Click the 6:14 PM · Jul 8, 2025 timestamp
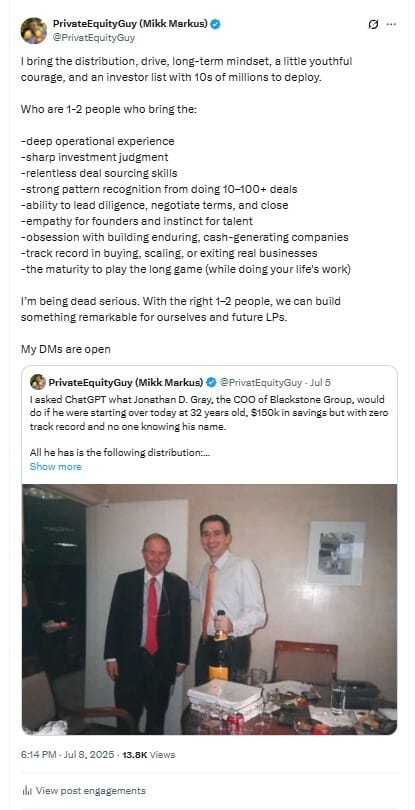The height and width of the screenshot is (810, 415). tap(69, 755)
